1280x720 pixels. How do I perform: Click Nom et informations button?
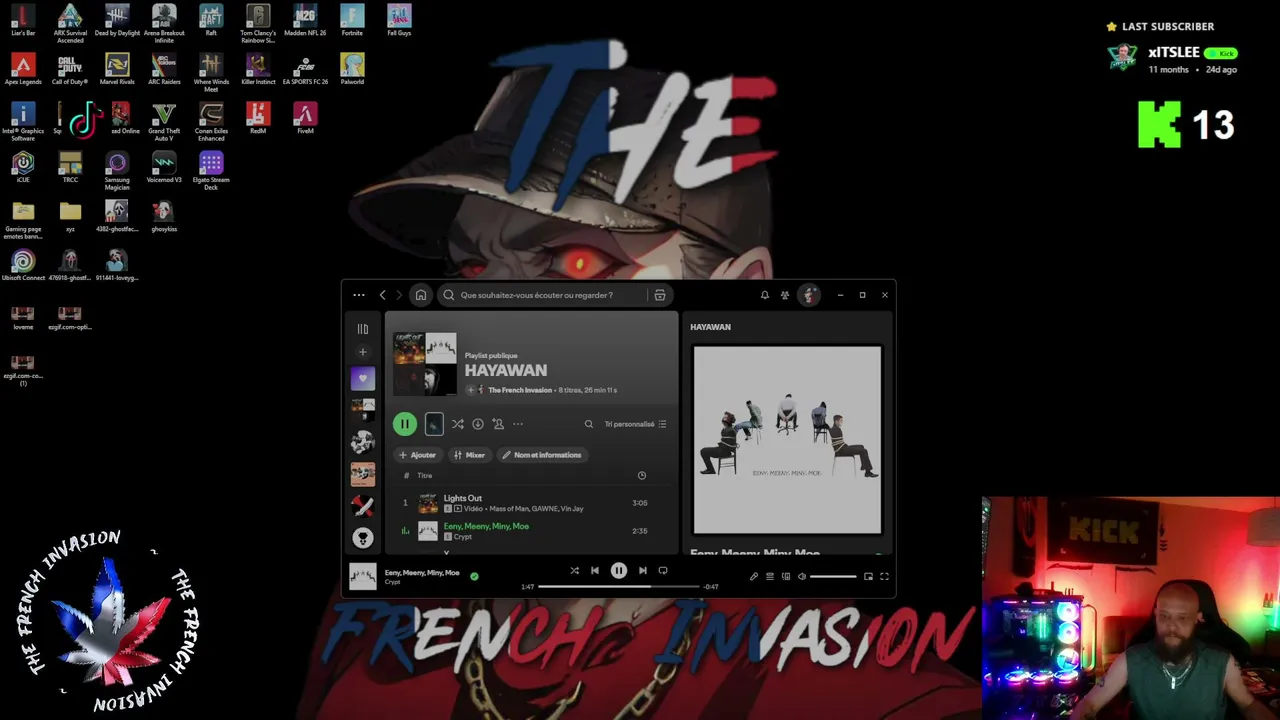click(x=542, y=455)
